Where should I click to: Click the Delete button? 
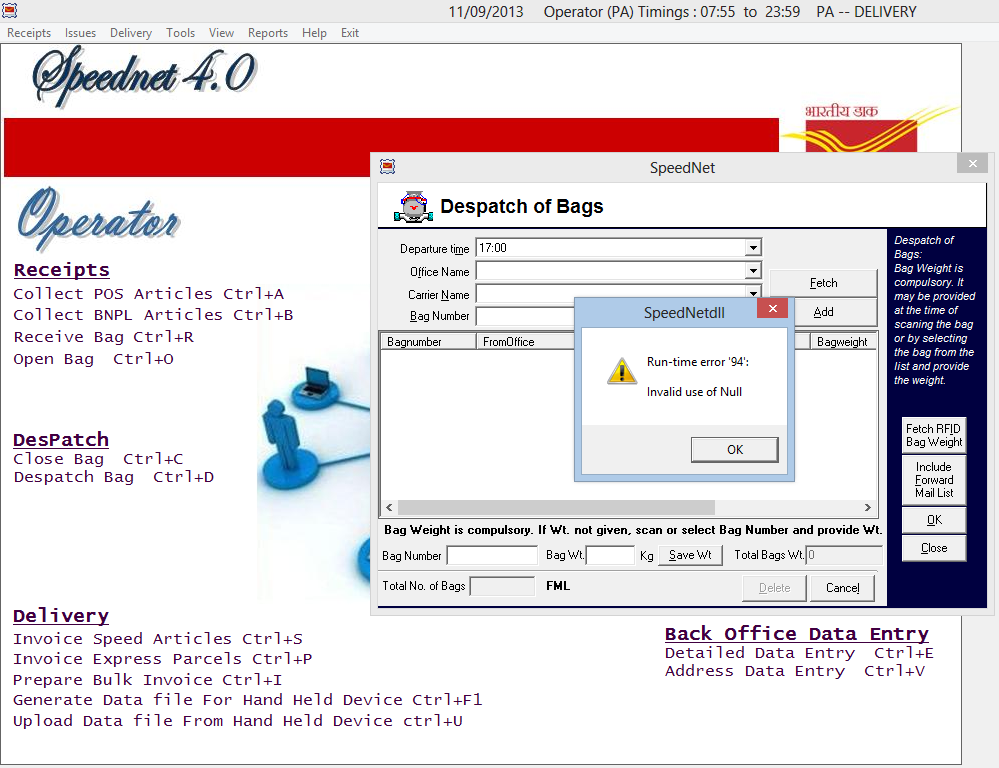(774, 588)
